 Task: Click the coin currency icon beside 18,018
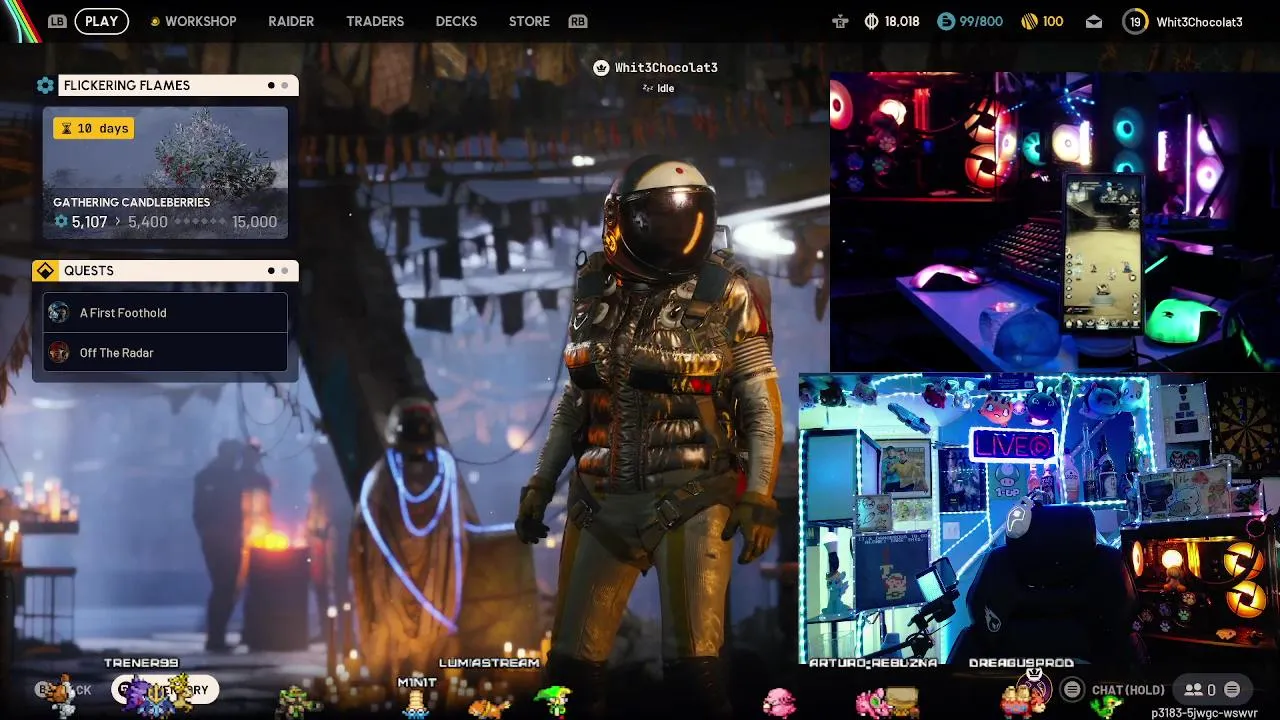(x=871, y=21)
